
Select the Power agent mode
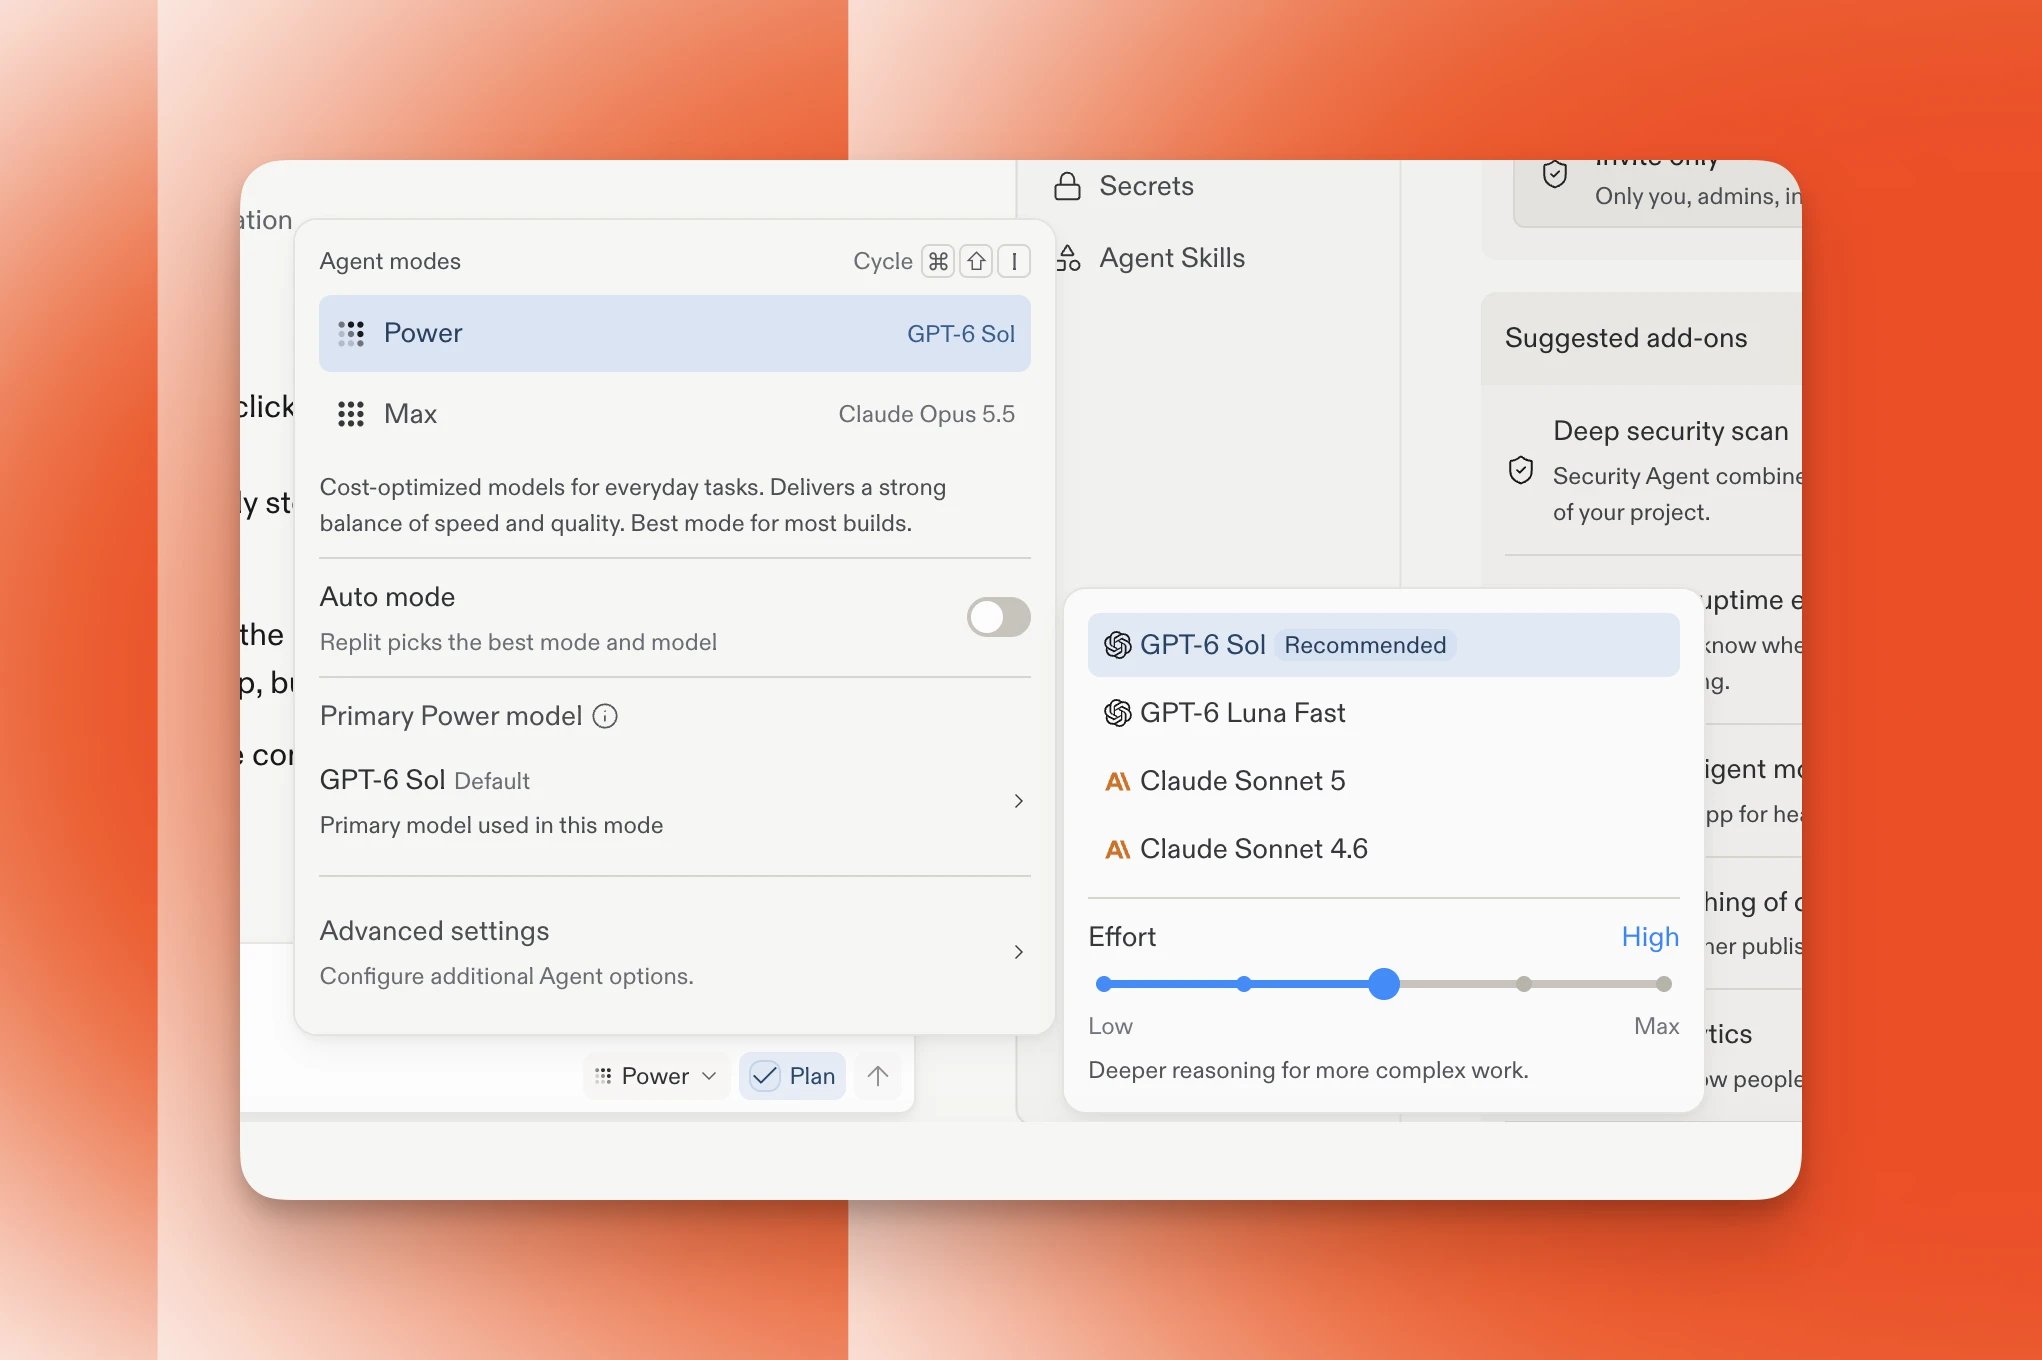674,333
